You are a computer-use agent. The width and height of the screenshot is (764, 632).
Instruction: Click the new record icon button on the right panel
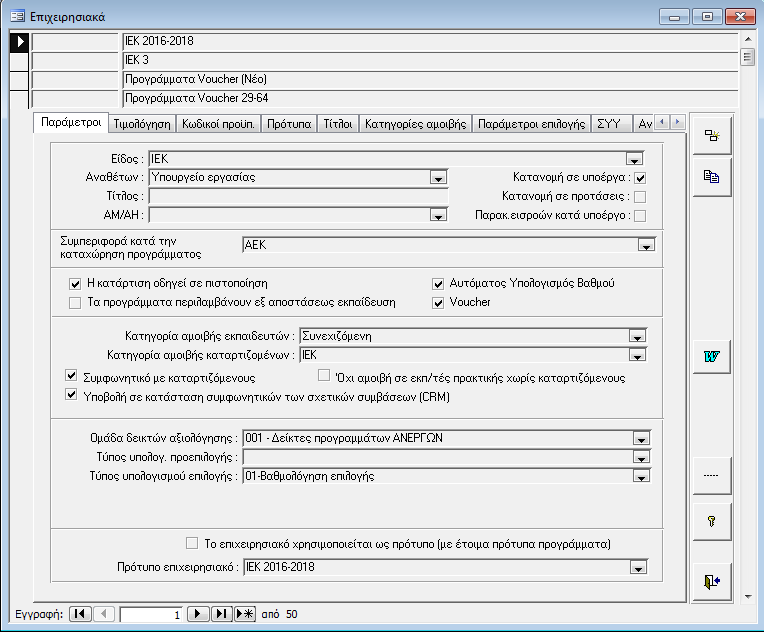(711, 136)
